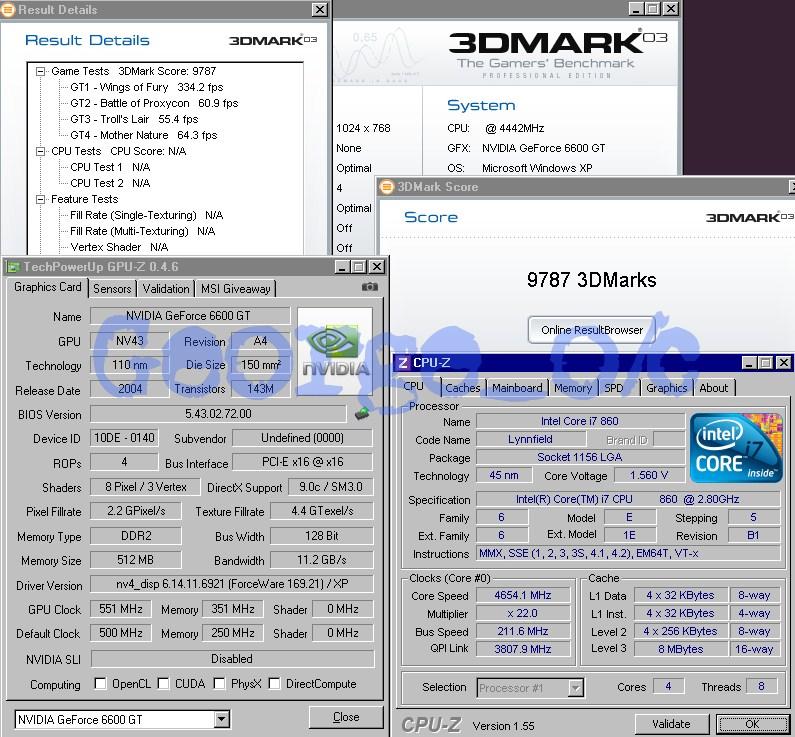Switch to the Validation tab in GPU-Z

pyautogui.click(x=166, y=289)
